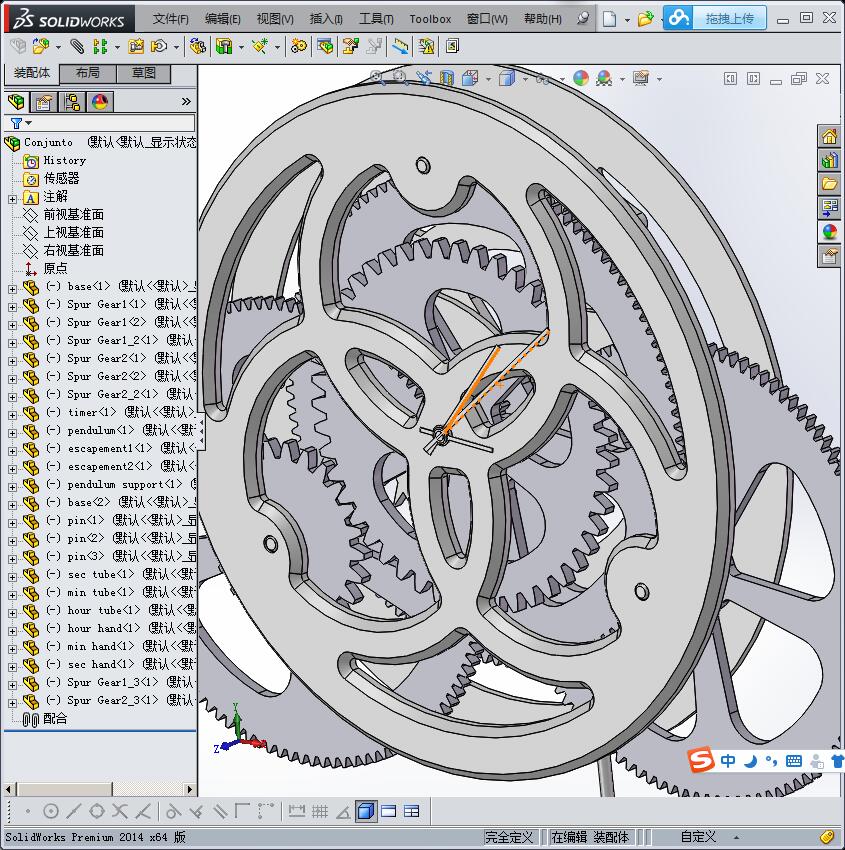This screenshot has width=845, height=850.
Task: Toggle the shaded 3D box button in bottom toolbar
Action: point(366,811)
